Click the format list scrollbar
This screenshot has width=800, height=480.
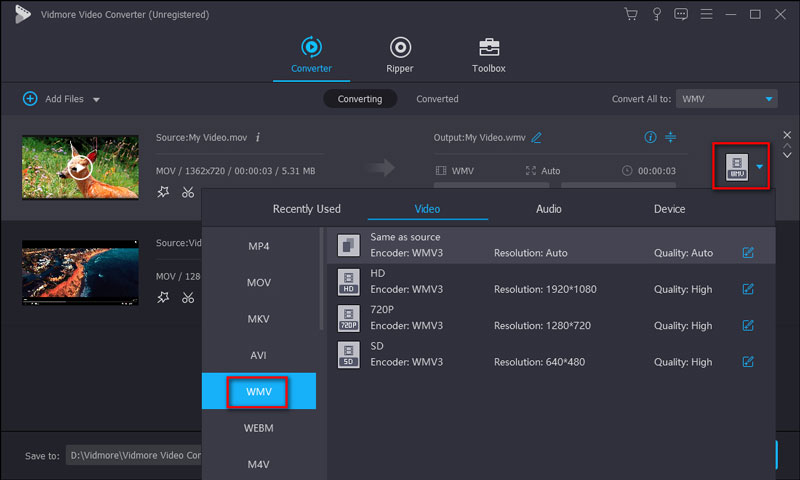tap(321, 279)
